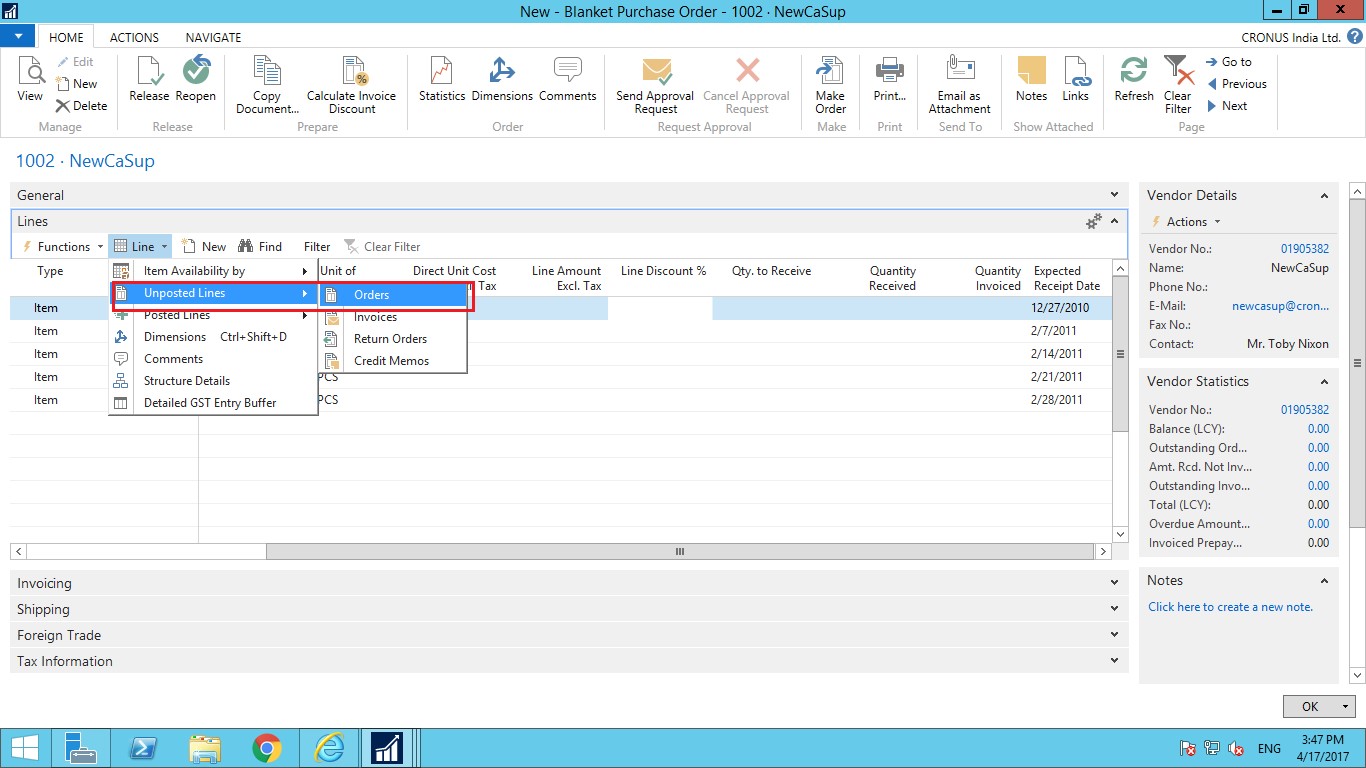This screenshot has width=1366, height=768.
Task: Open Internet Explorer from the taskbar
Action: (329, 748)
